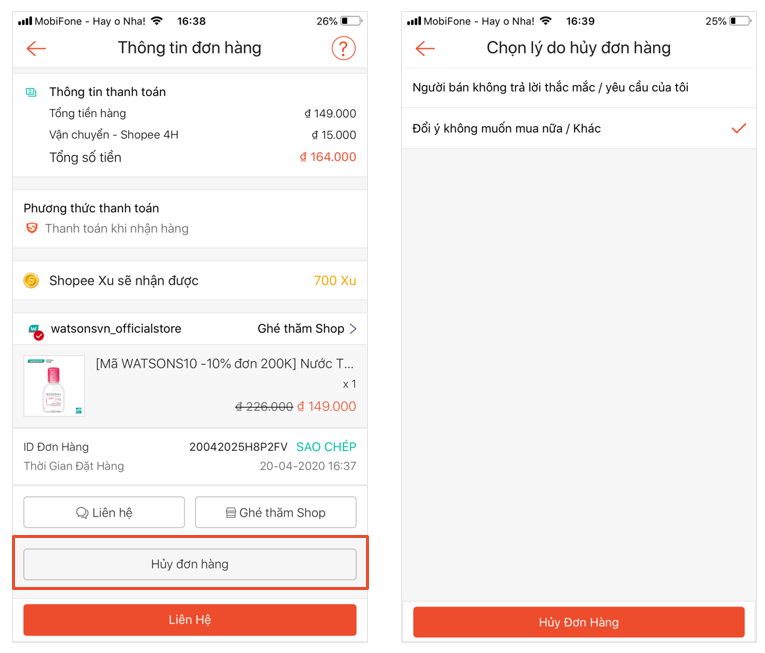The width and height of the screenshot is (765, 653).
Task: Tap the Shopee Xu coin icon
Action: [31, 281]
